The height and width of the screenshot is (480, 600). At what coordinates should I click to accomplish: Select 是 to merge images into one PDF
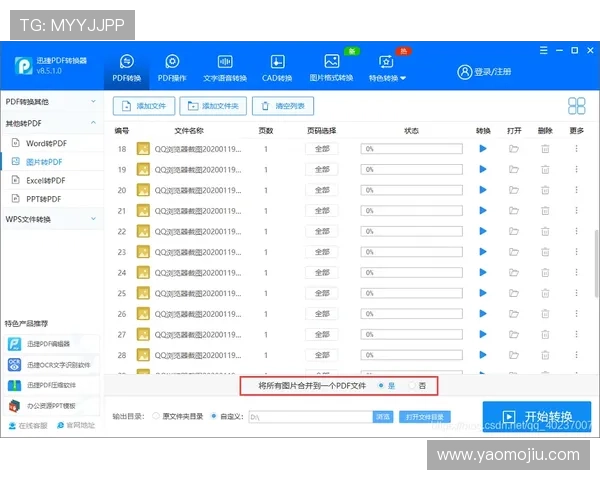pyautogui.click(x=380, y=385)
